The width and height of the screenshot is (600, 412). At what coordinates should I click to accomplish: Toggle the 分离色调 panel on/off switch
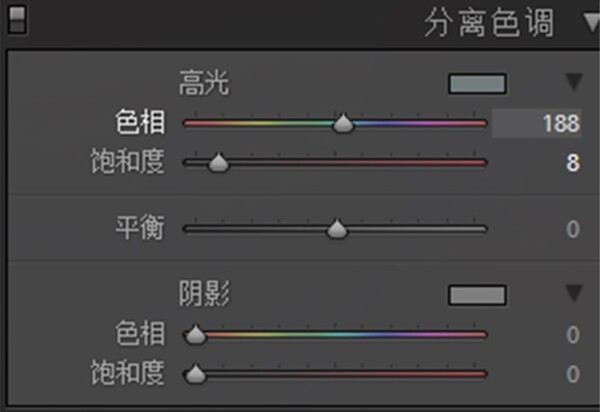(17, 20)
